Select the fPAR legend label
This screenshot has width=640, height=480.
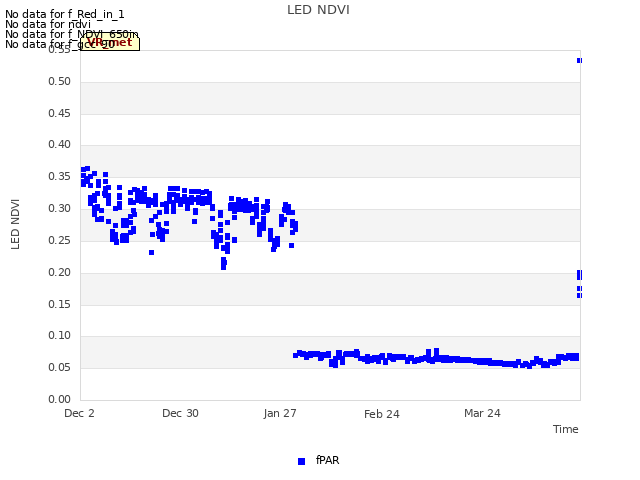[327, 460]
